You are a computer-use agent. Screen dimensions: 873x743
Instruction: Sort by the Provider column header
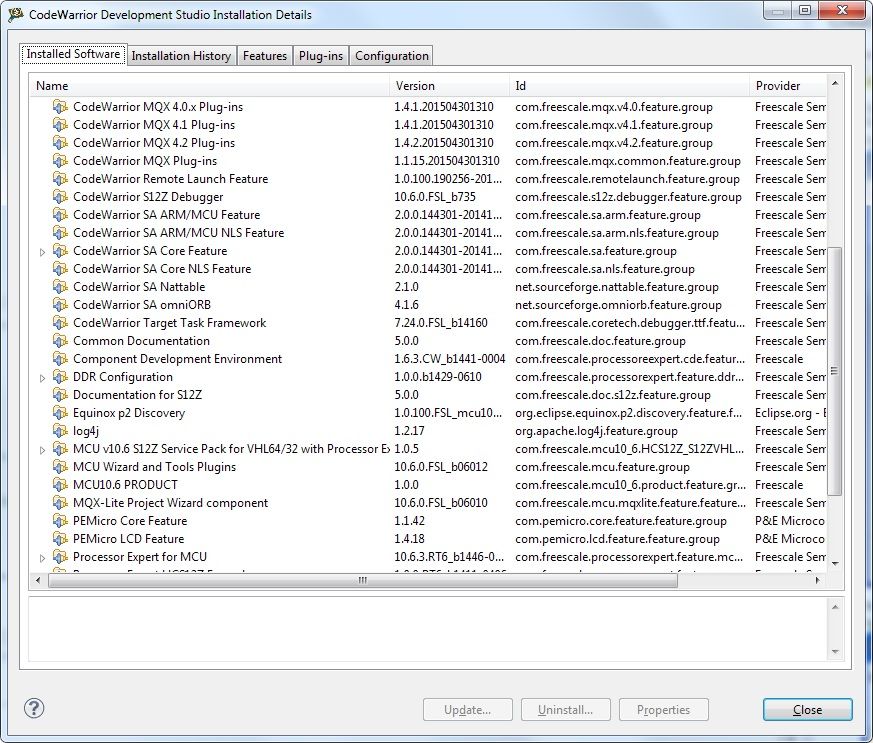click(788, 86)
